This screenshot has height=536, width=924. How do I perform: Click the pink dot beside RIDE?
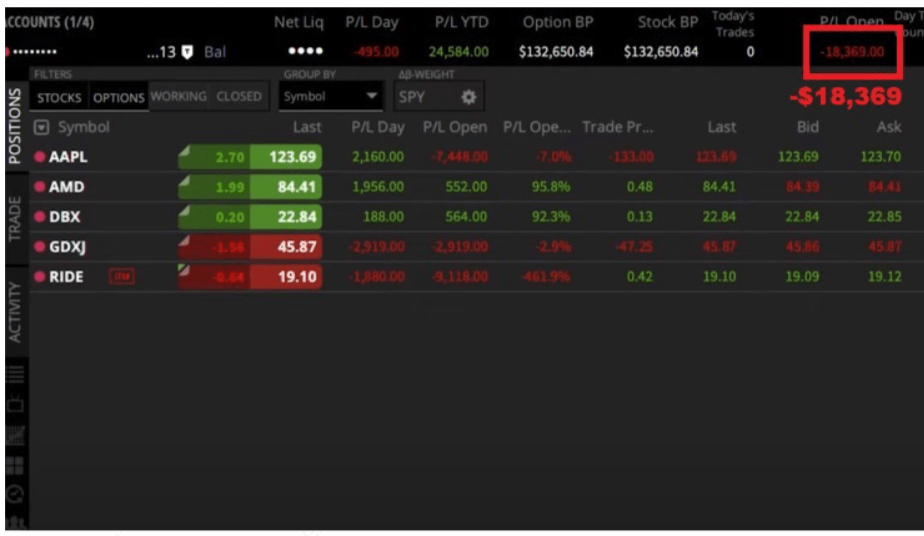[x=39, y=277]
